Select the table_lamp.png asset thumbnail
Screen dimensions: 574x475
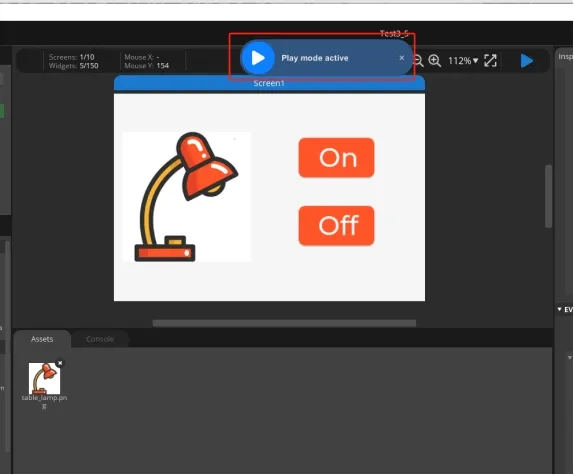44,378
